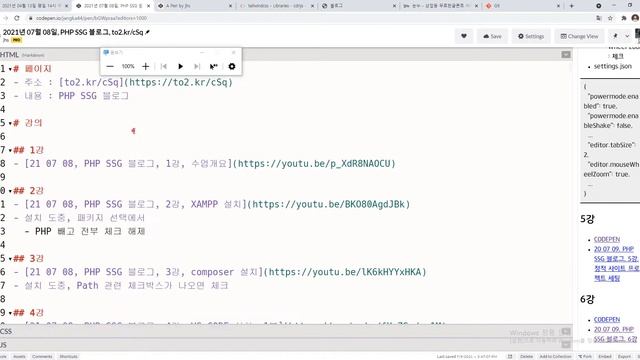Close the 'A Pen by jhs' tab
This screenshot has width=640, height=360.
(x=230, y=6)
